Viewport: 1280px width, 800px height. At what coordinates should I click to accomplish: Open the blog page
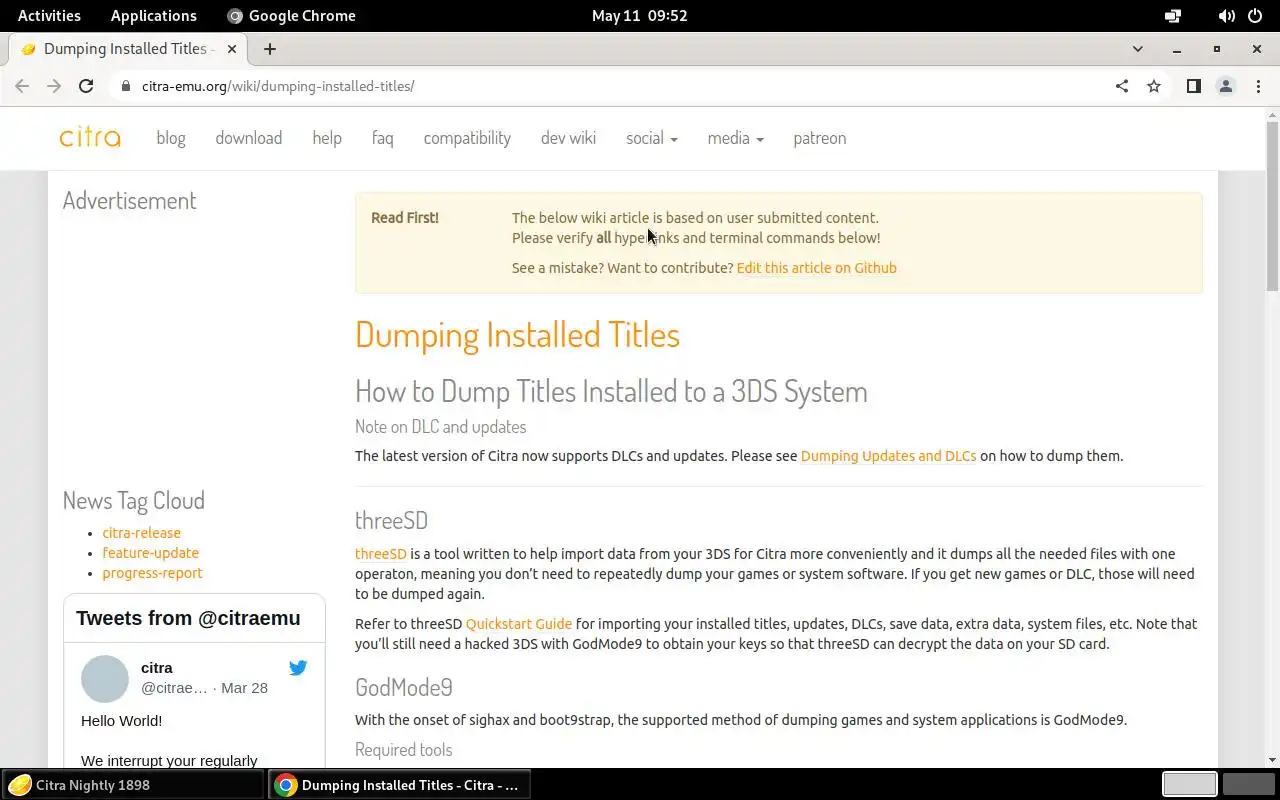pos(171,138)
